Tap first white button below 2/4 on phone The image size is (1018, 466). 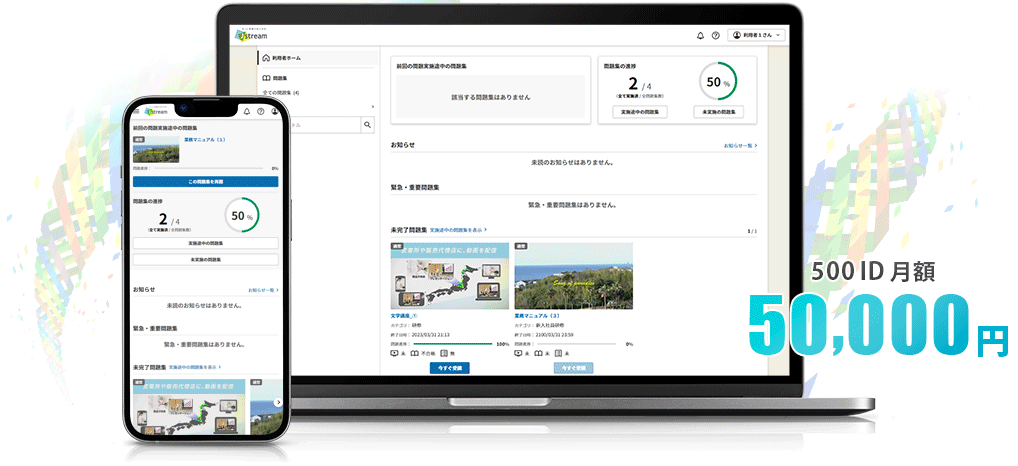[x=206, y=243]
